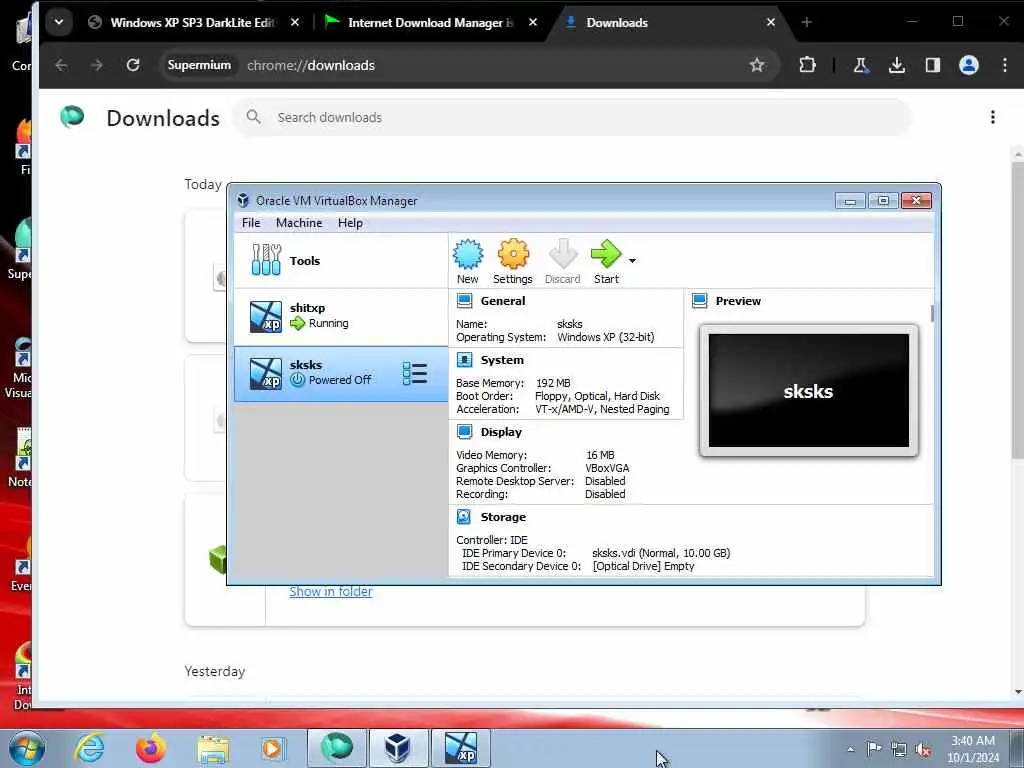Open the browser downloads tray icon
This screenshot has width=1024, height=768.
[x=897, y=65]
